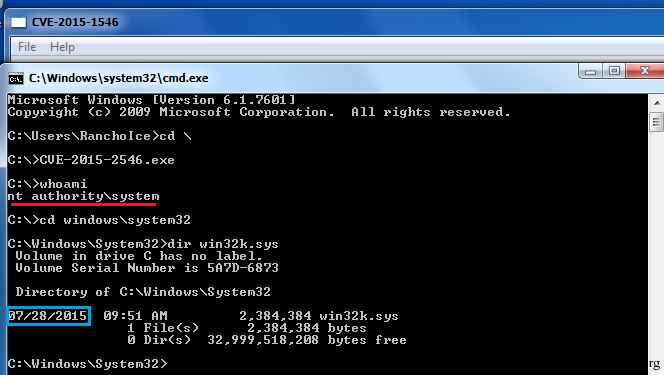Click the whoami command text
The width and height of the screenshot is (664, 375).
[x=64, y=184]
